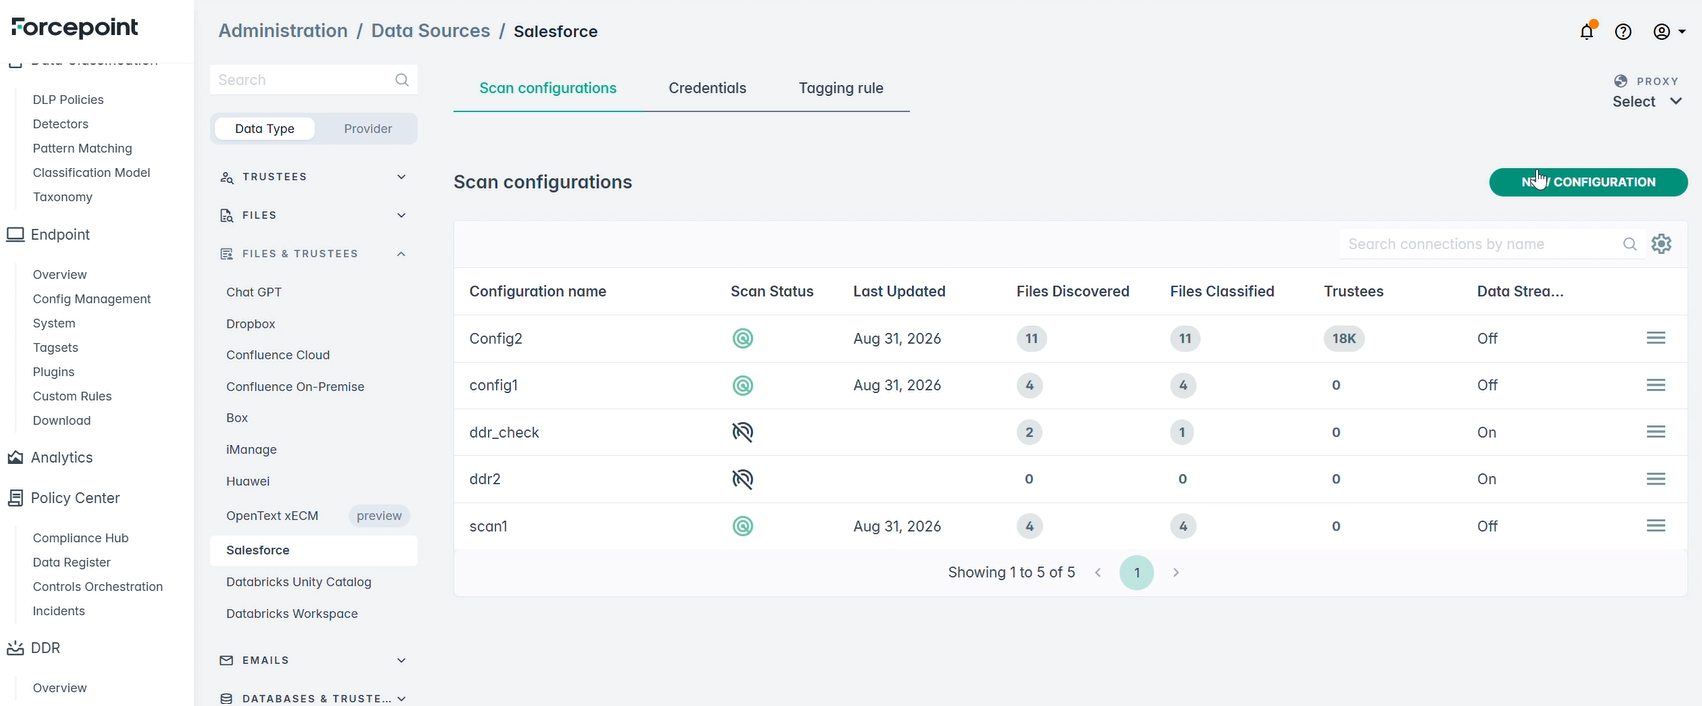Open the row menu for scan1
Viewport: 1702px width, 706px height.
pyautogui.click(x=1656, y=526)
